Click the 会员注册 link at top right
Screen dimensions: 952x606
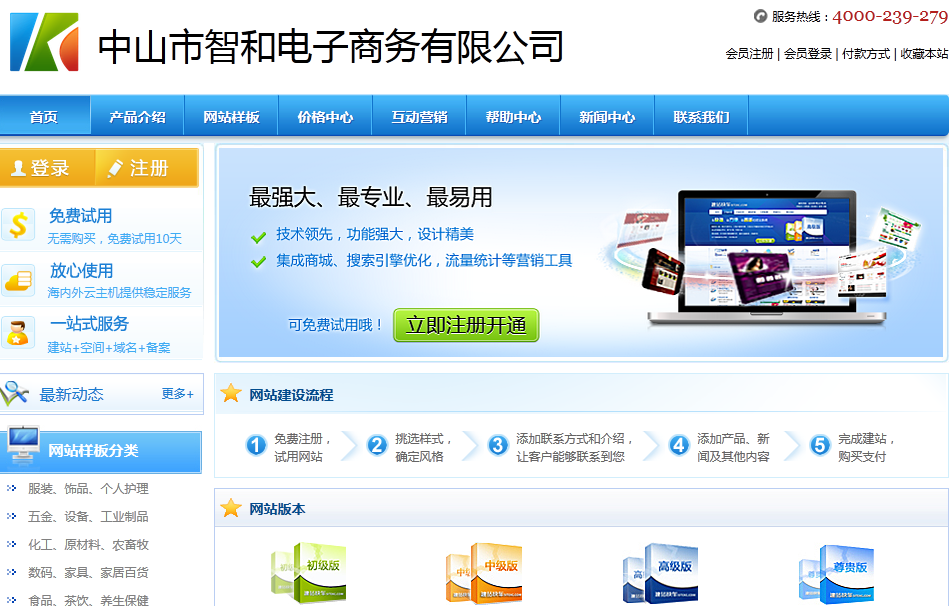click(x=749, y=54)
